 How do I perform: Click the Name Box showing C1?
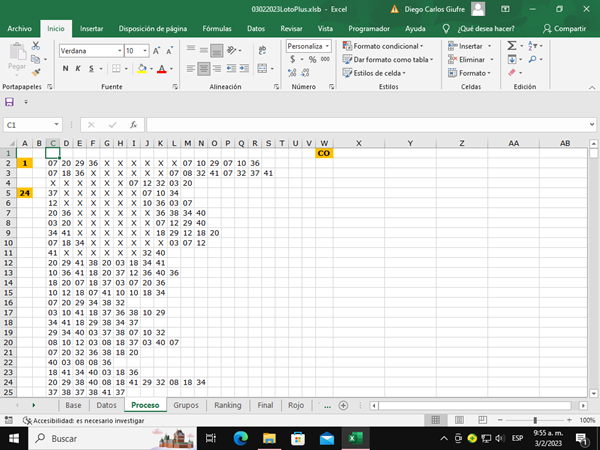[x=30, y=125]
